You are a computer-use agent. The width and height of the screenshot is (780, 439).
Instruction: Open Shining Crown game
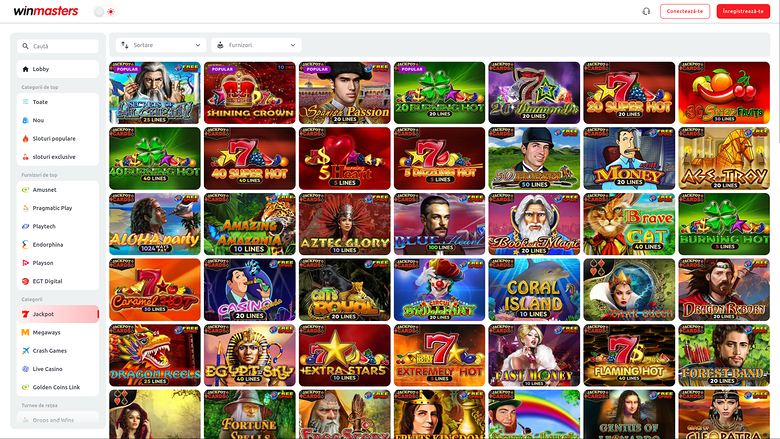[250, 93]
